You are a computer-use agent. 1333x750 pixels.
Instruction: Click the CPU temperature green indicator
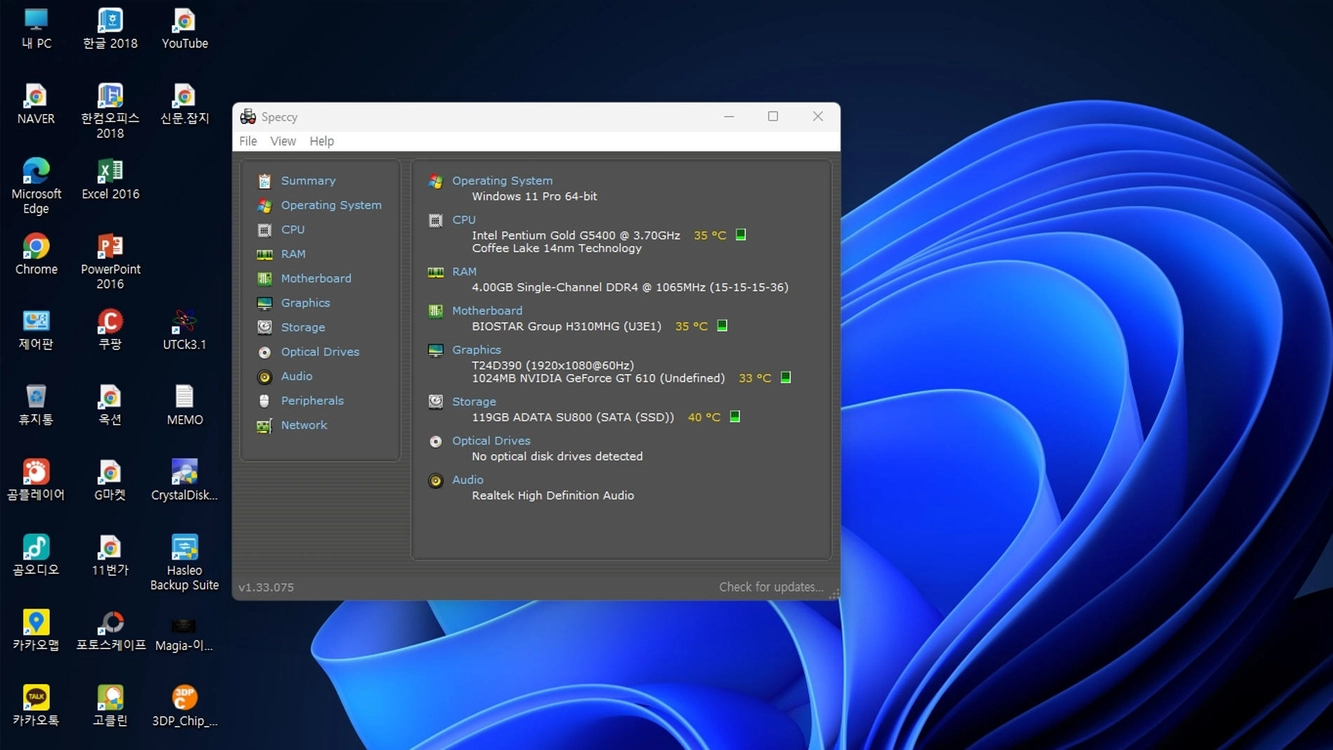click(x=741, y=235)
